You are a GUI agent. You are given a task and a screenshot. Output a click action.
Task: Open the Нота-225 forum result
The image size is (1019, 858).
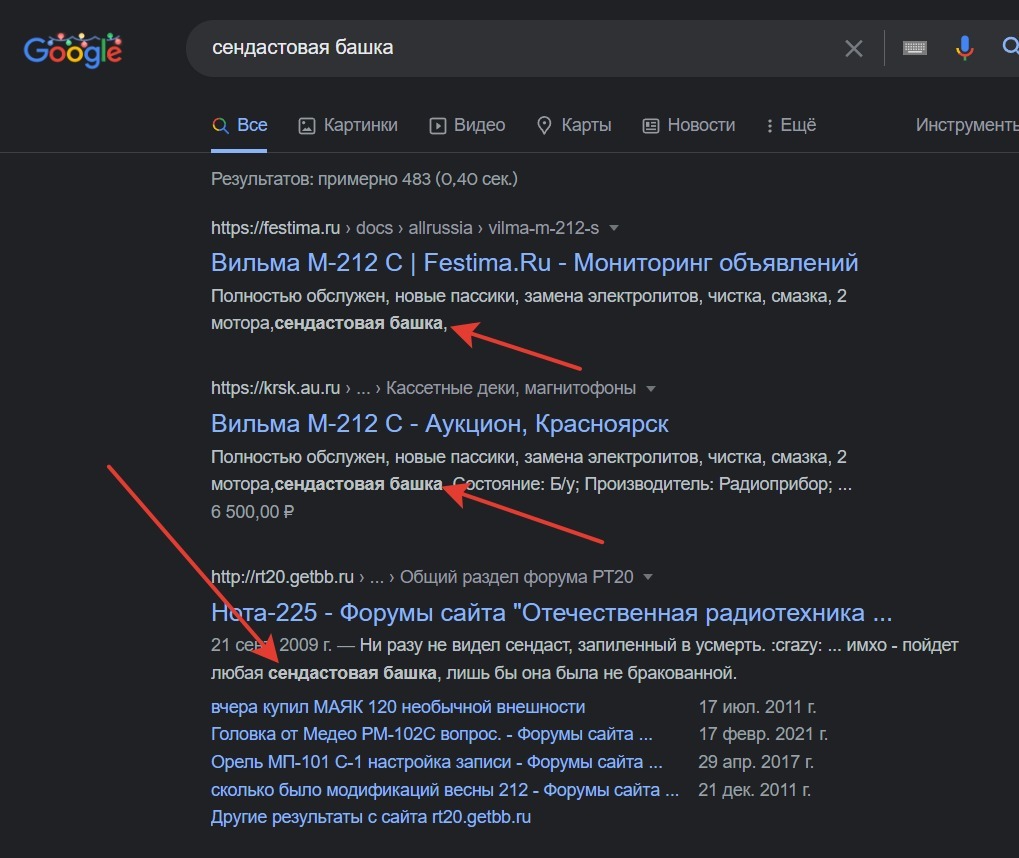[x=551, y=612]
